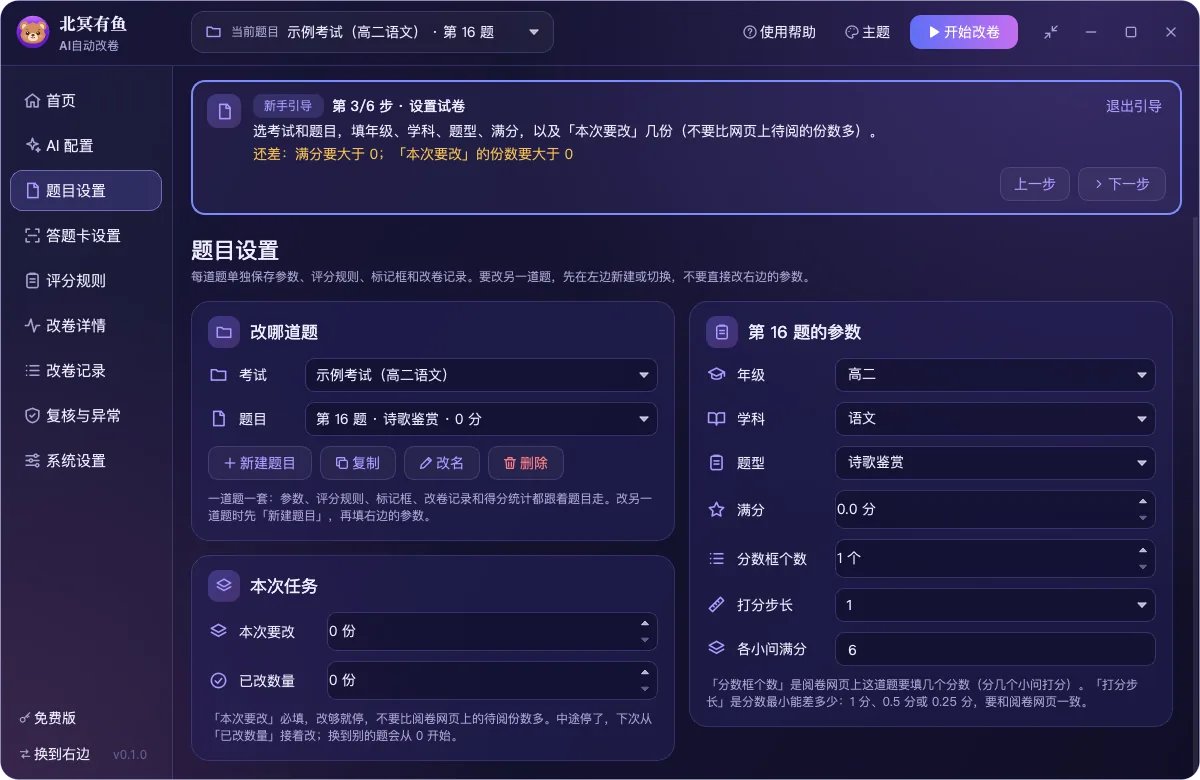Open the 当前题目 selector dropdown
The image size is (1200, 780).
click(x=372, y=32)
